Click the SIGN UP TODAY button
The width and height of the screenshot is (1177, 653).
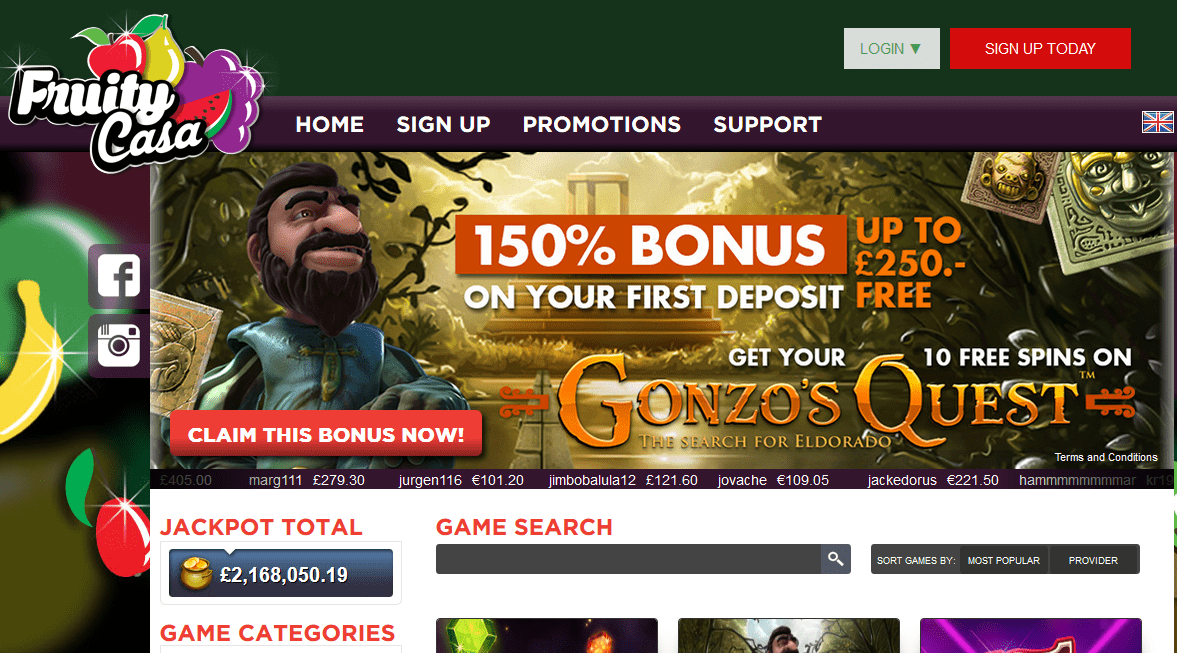pyautogui.click(x=1040, y=49)
